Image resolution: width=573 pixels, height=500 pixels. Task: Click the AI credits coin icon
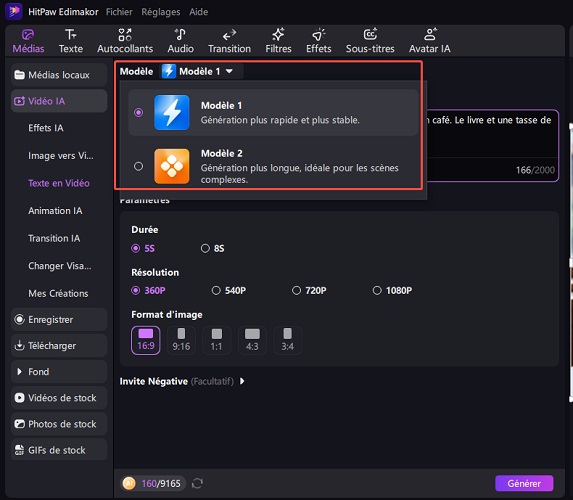(129, 483)
